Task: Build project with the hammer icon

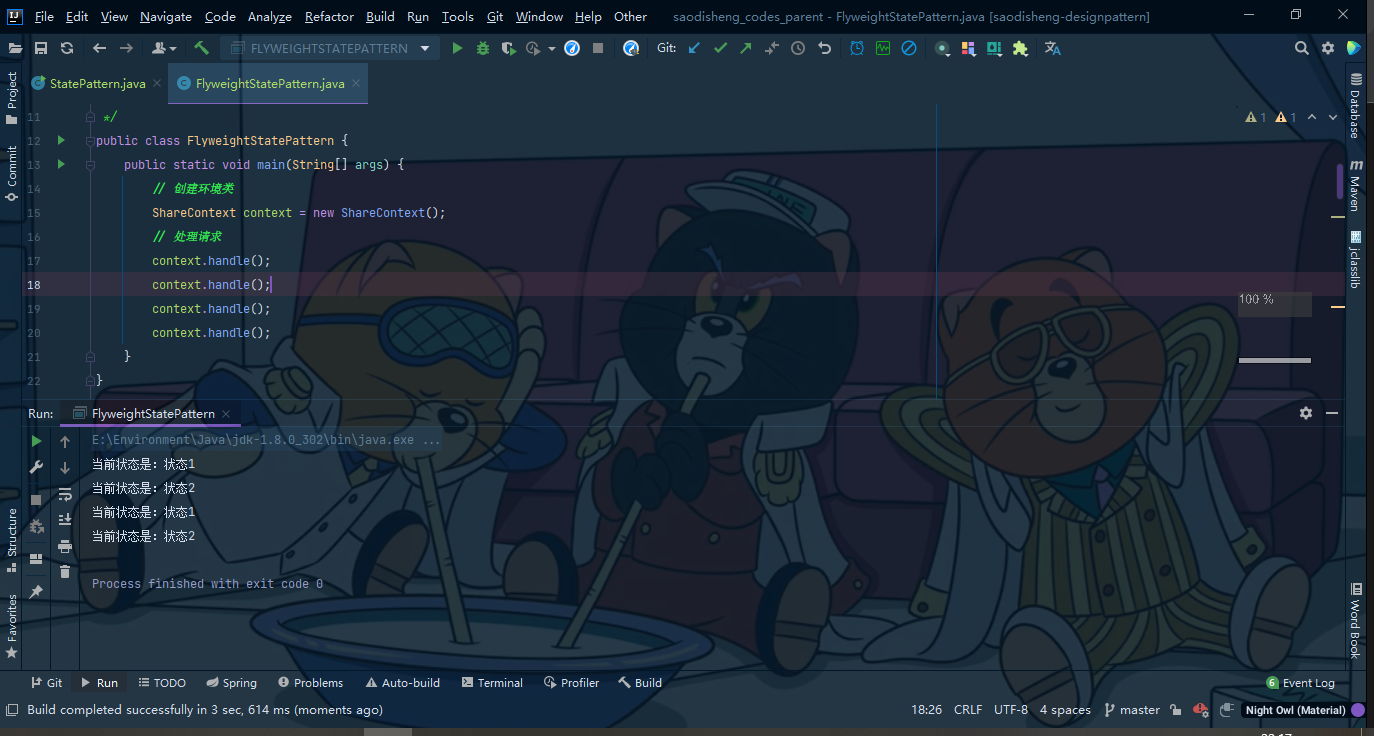Action: click(x=202, y=48)
